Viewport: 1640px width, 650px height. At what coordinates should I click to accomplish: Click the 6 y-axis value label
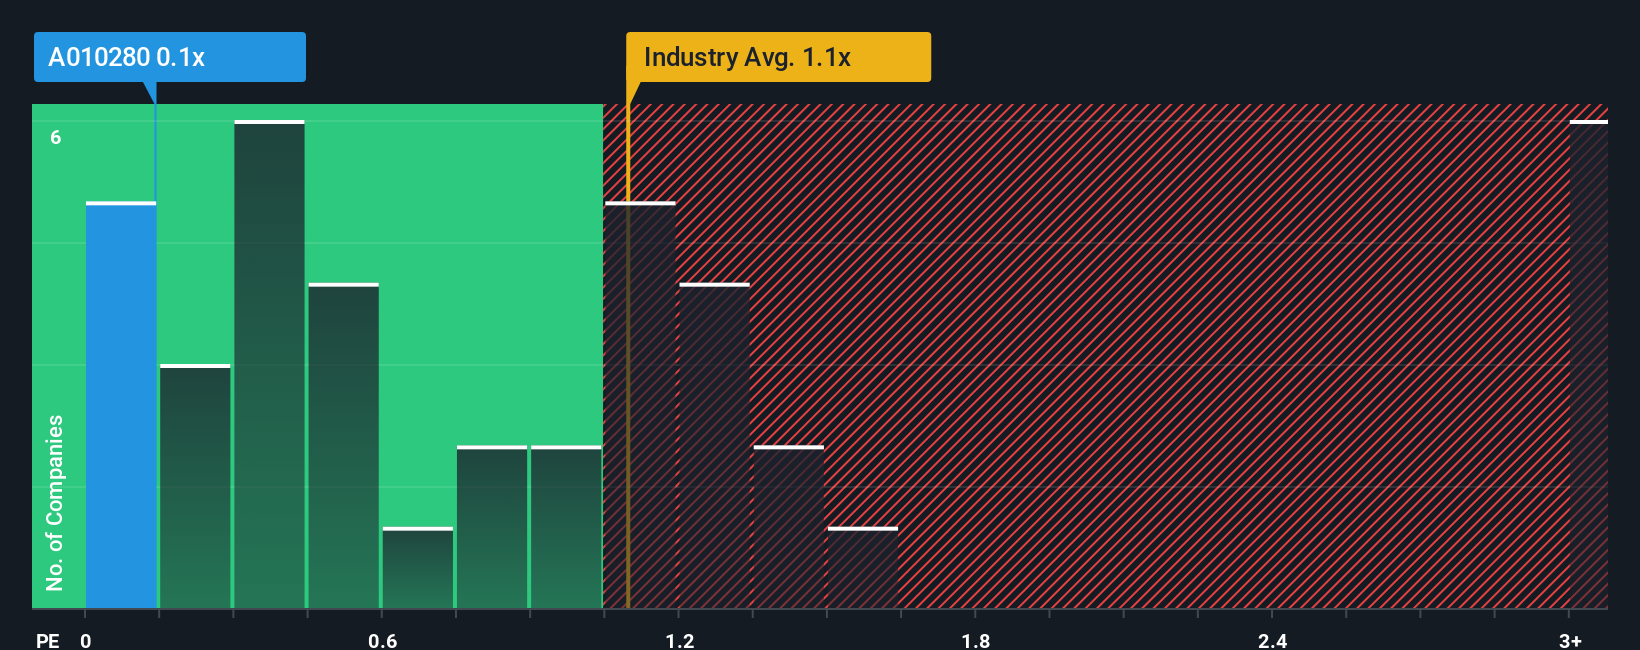[x=56, y=137]
